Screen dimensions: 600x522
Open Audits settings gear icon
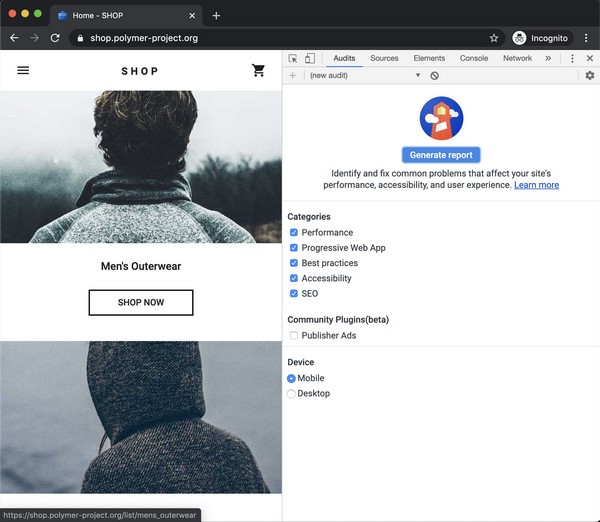click(589, 76)
